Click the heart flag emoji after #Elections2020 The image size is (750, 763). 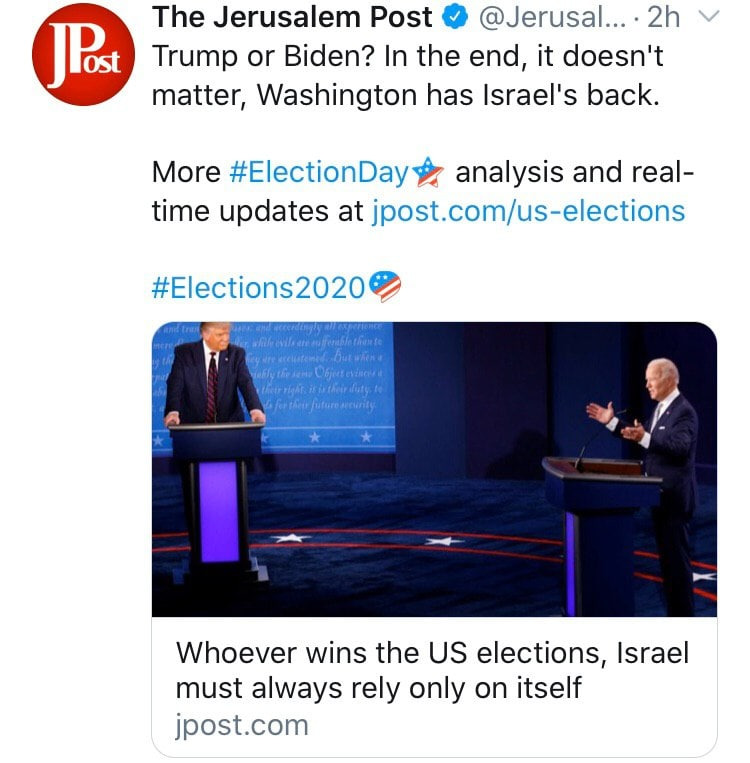pos(385,287)
